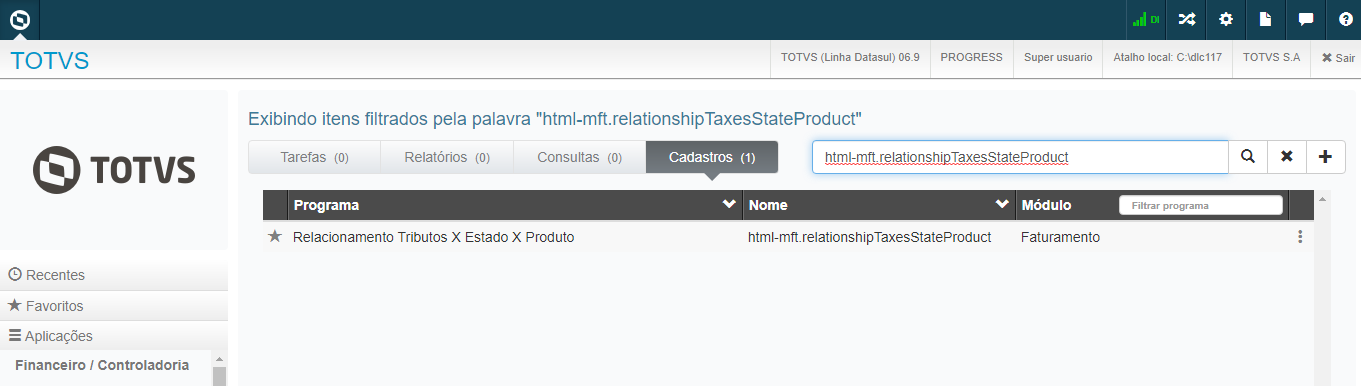The image size is (1363, 386).
Task: Click the large TOTVS logo in sidebar
Action: tap(114, 170)
